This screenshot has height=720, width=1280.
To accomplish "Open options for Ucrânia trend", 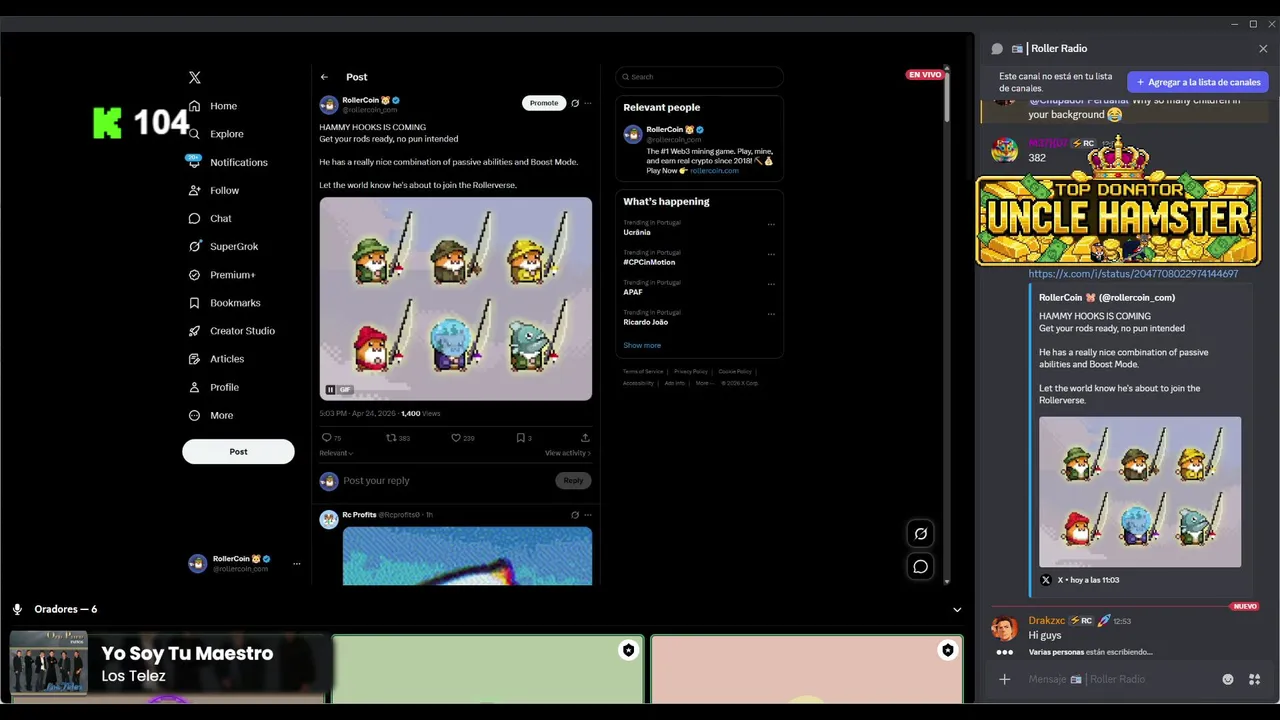I will click(771, 225).
